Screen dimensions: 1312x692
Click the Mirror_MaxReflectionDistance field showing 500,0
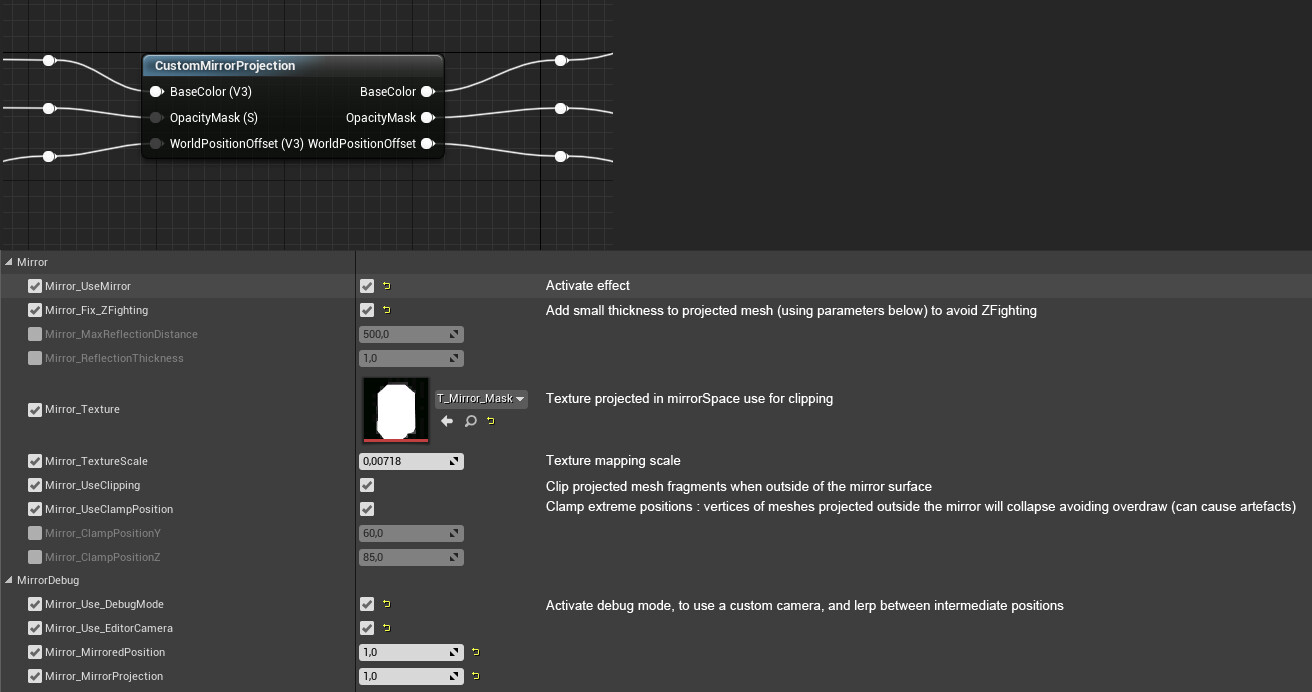411,334
